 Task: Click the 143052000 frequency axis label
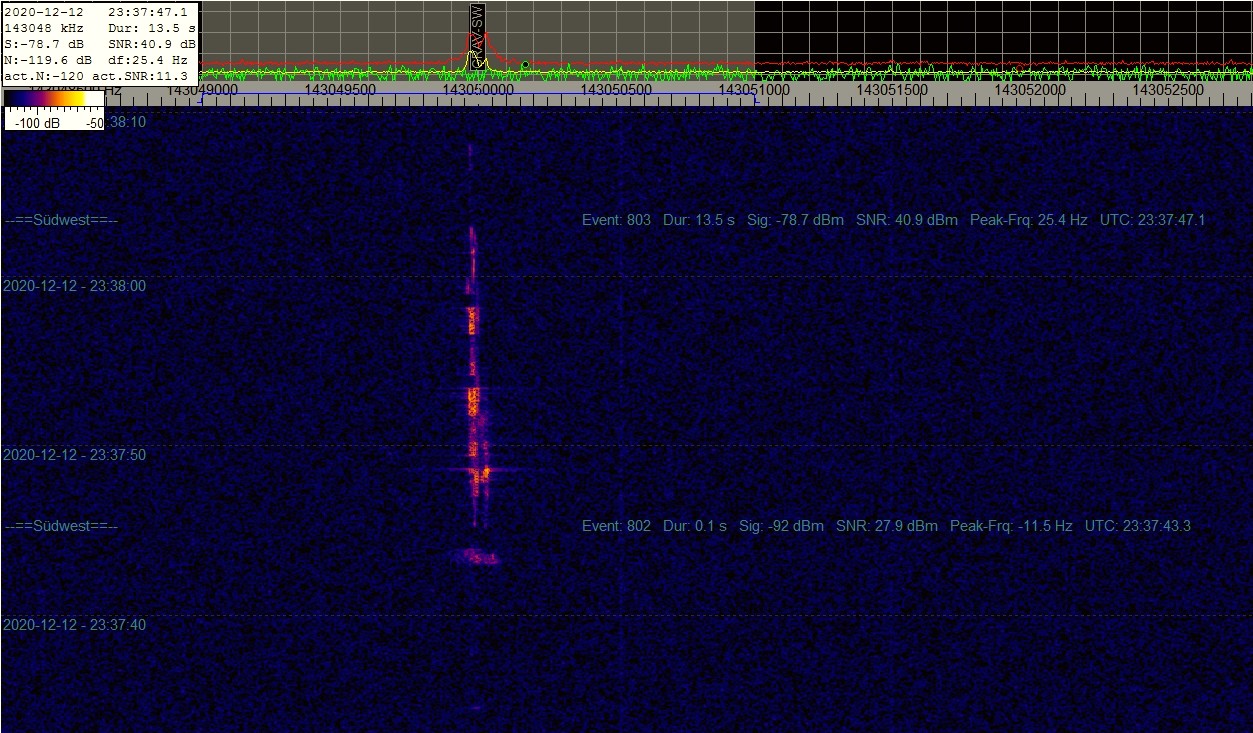click(x=1031, y=90)
